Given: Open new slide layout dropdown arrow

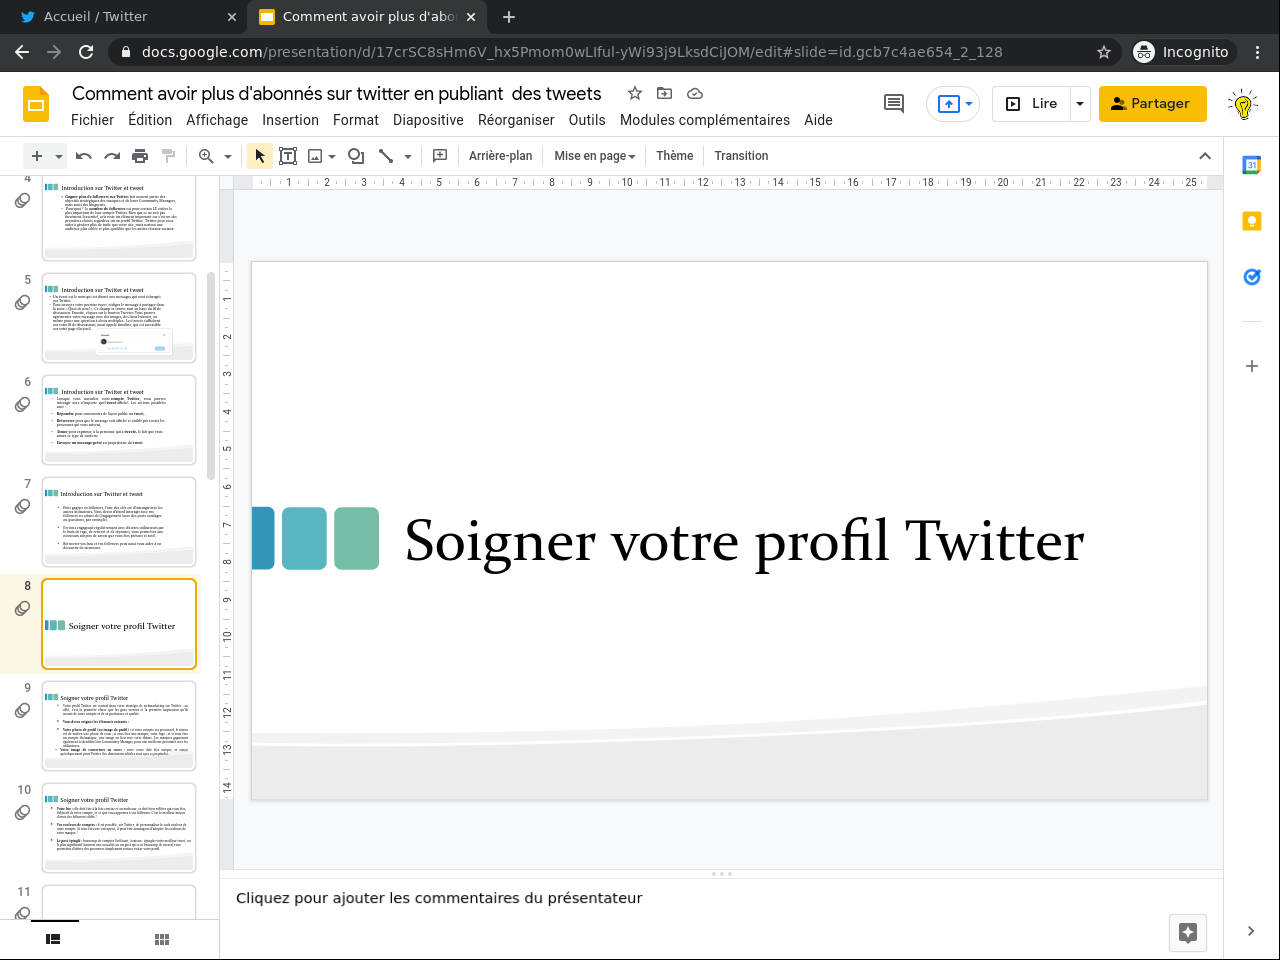Looking at the screenshot, I should click(x=59, y=156).
